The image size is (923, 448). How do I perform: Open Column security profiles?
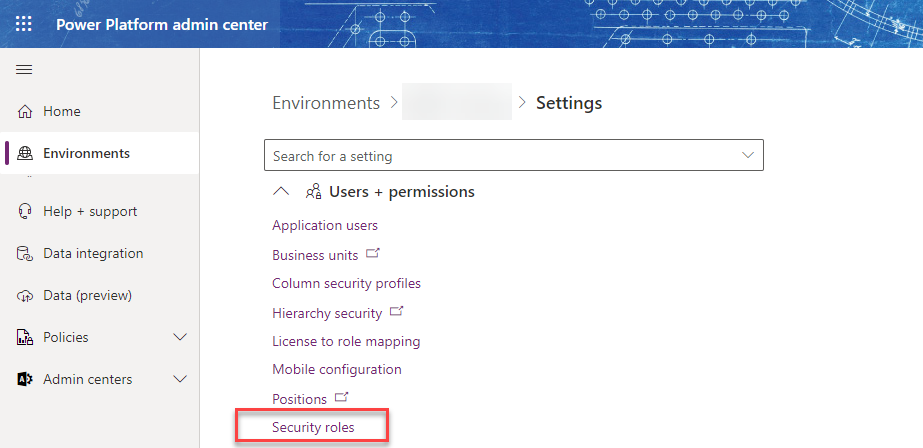pyautogui.click(x=347, y=284)
